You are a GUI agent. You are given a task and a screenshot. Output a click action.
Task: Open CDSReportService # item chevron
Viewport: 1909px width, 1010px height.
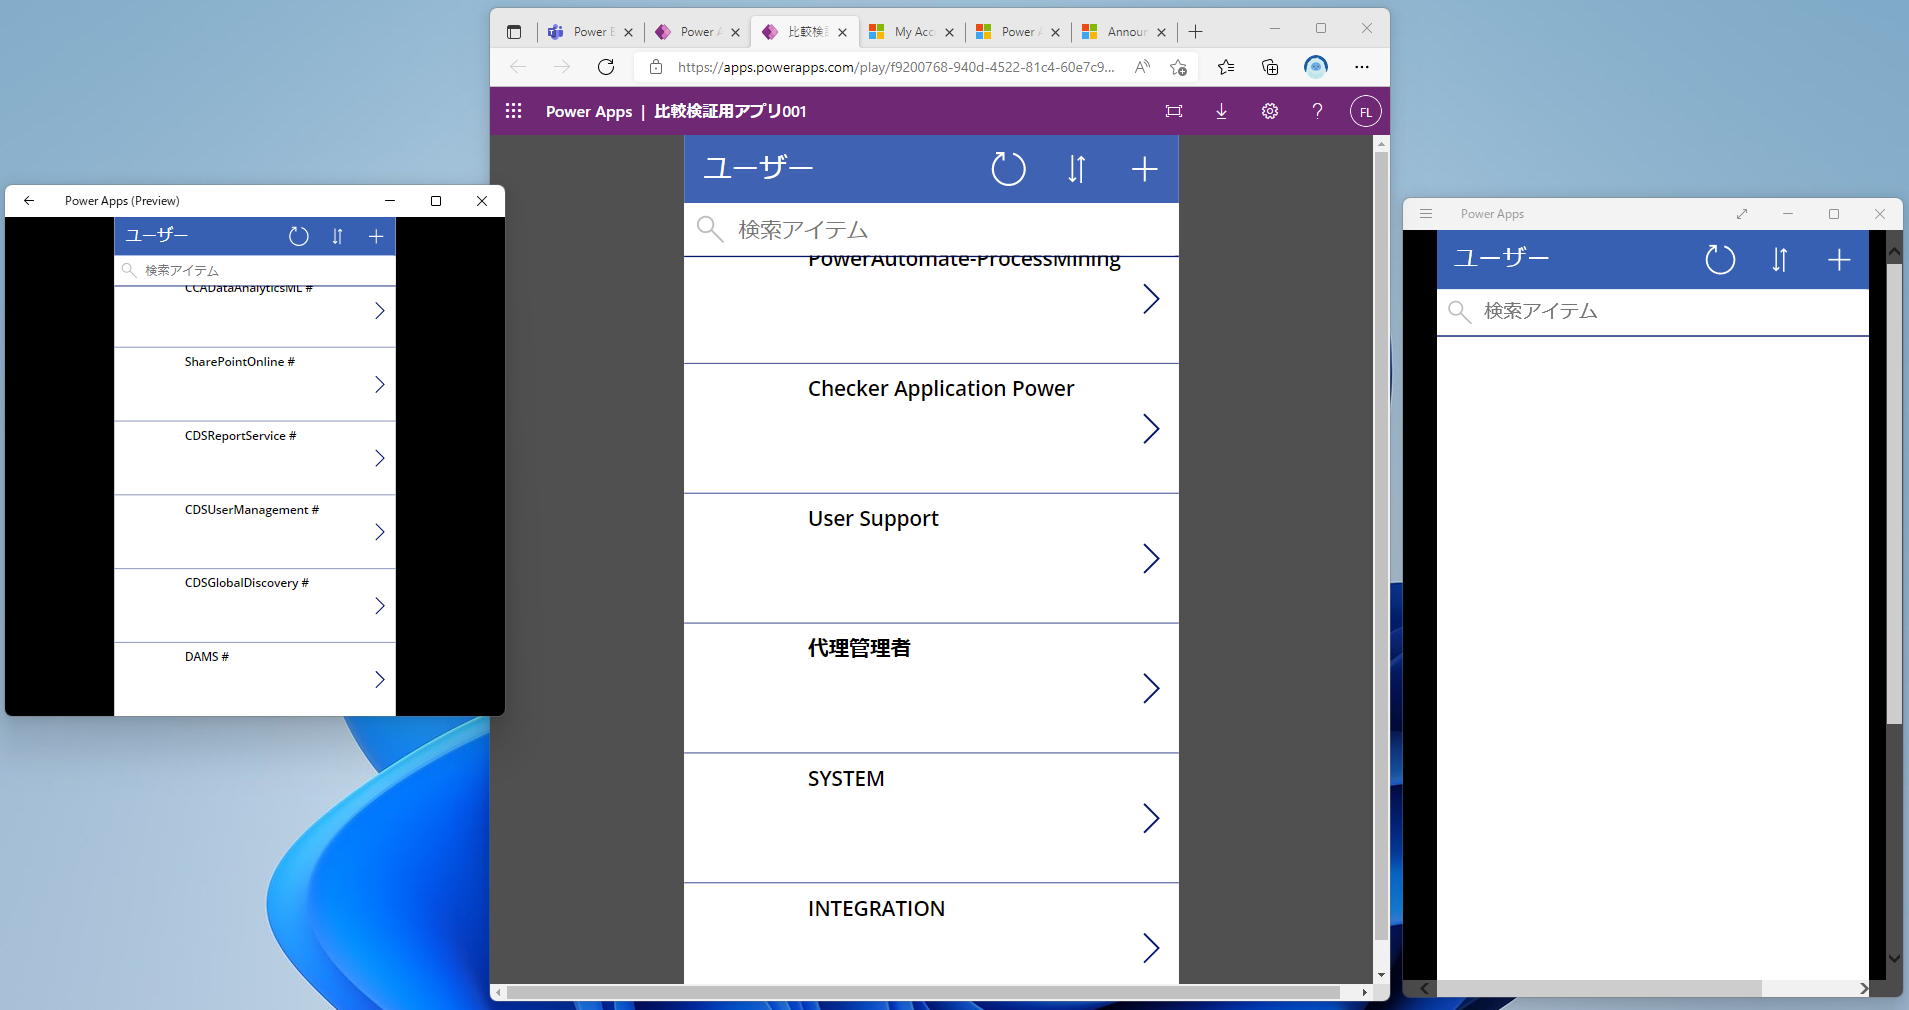(x=380, y=458)
